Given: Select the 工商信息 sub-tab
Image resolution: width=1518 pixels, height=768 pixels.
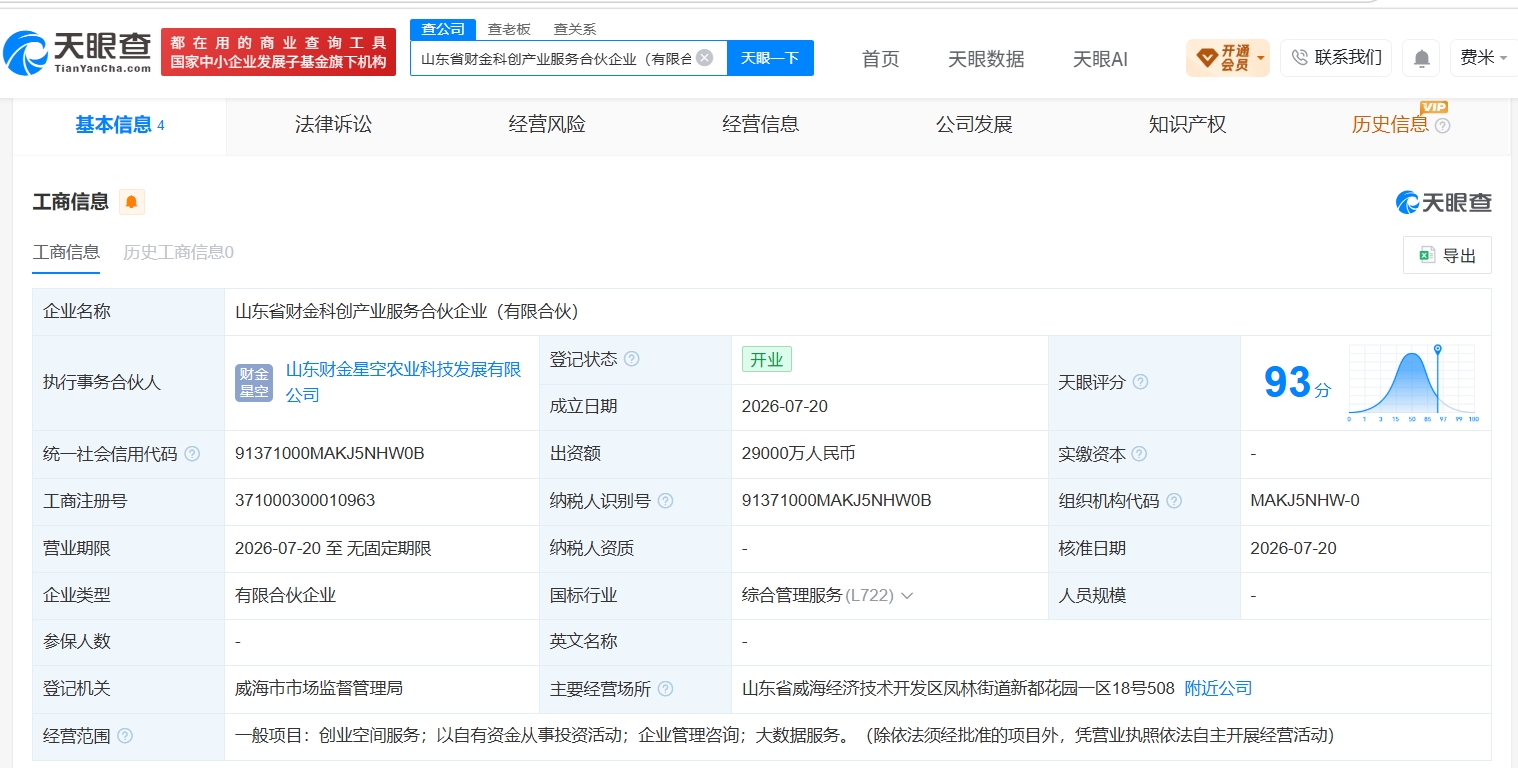Looking at the screenshot, I should (x=66, y=252).
